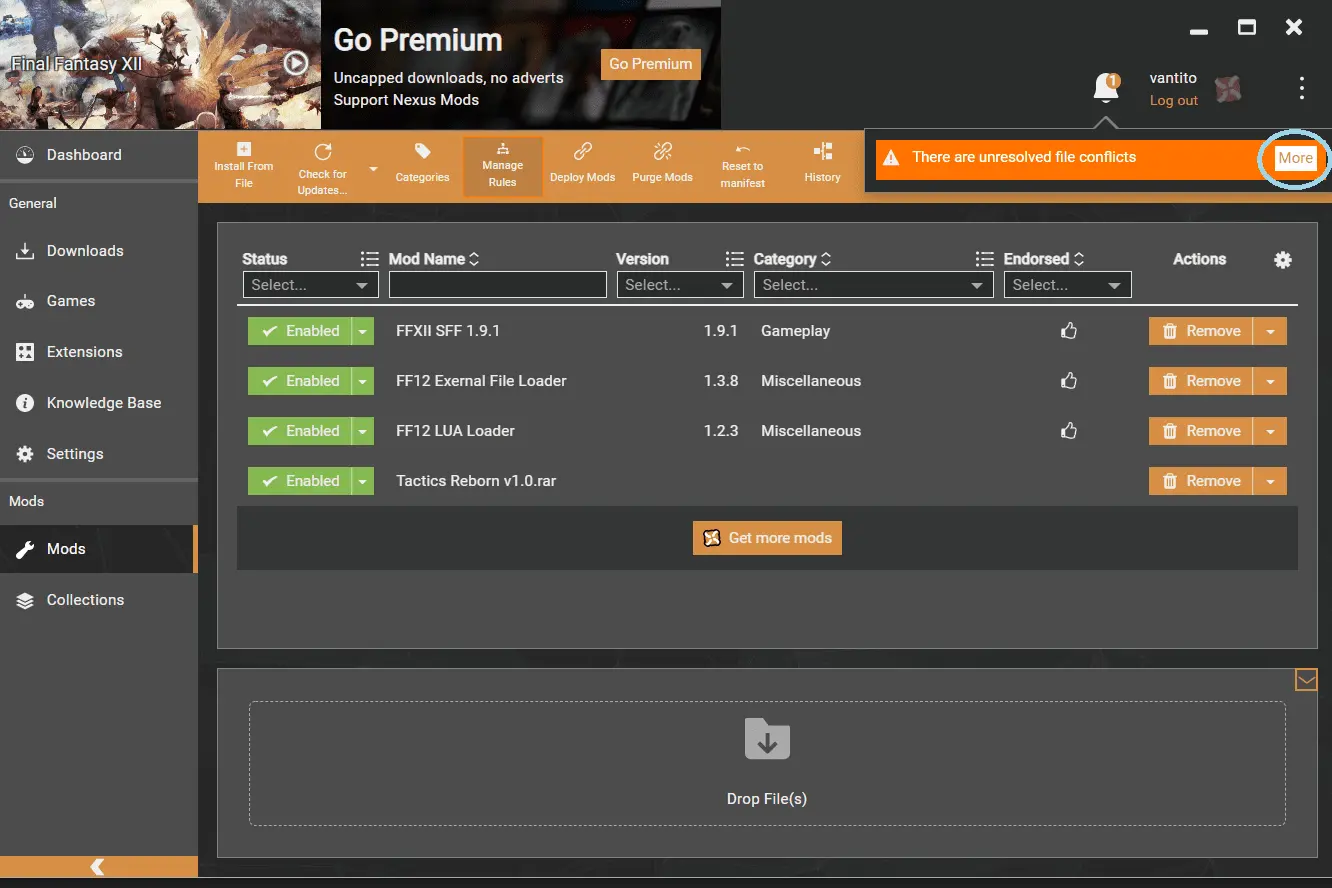
Task: Click the Go Premium button
Action: tap(651, 64)
